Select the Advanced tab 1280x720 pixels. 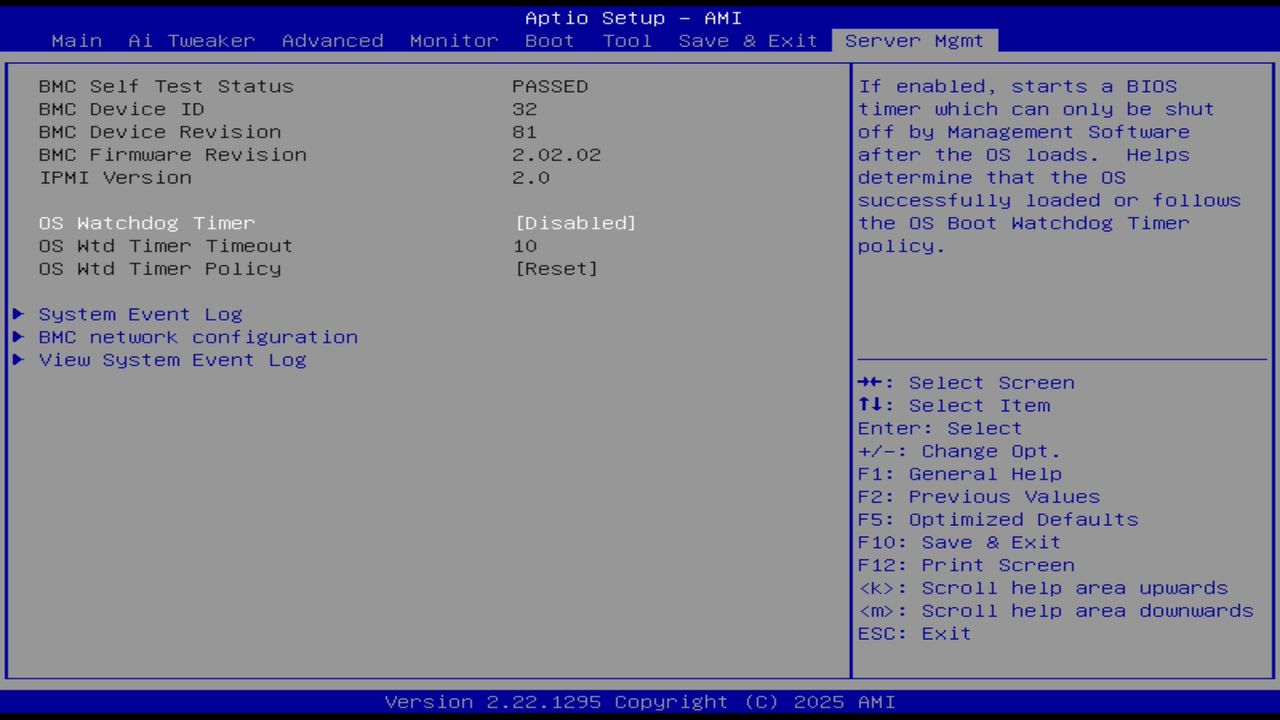[331, 40]
